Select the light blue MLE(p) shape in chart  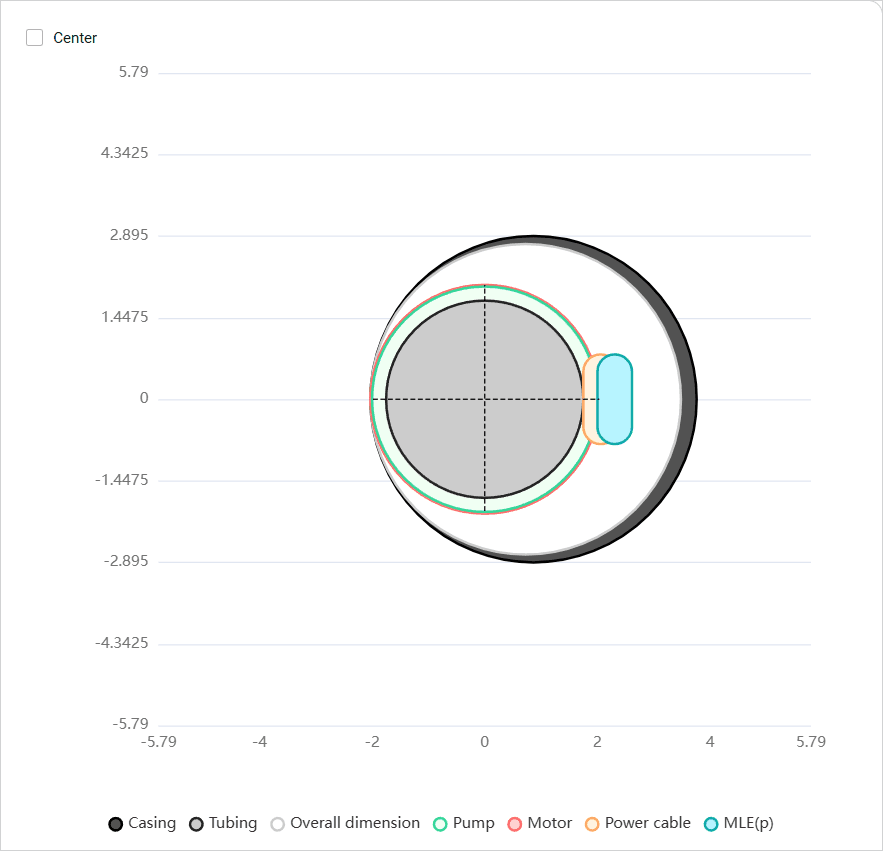pos(616,399)
